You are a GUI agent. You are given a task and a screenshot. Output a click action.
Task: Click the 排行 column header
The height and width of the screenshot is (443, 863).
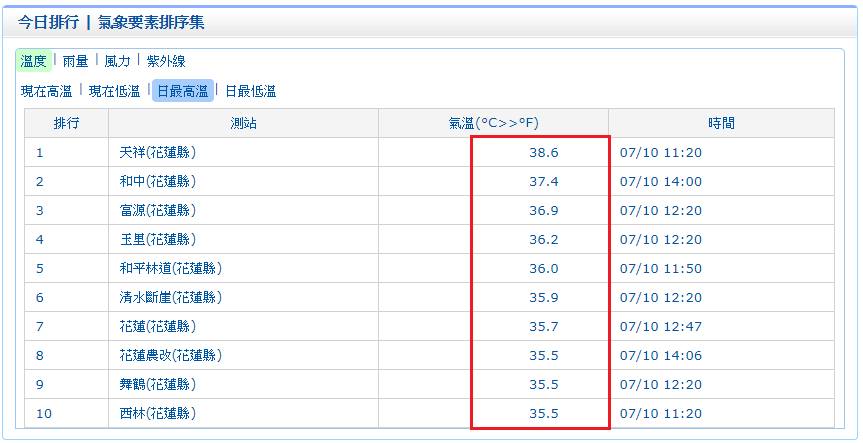(67, 123)
